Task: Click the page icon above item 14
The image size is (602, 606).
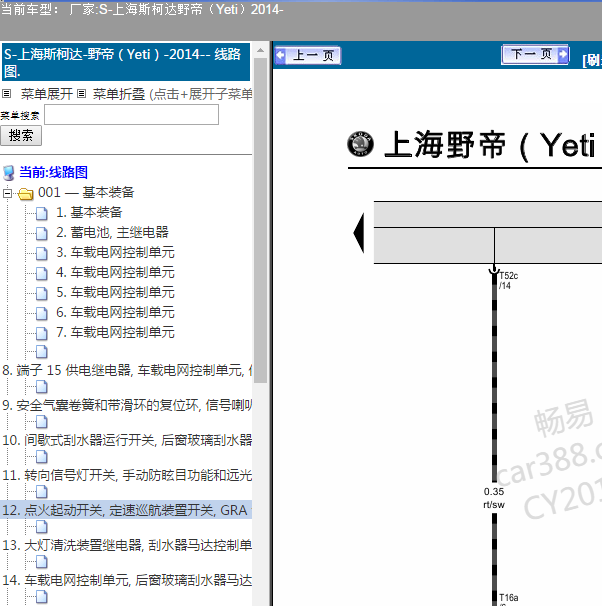Action: pyautogui.click(x=42, y=562)
